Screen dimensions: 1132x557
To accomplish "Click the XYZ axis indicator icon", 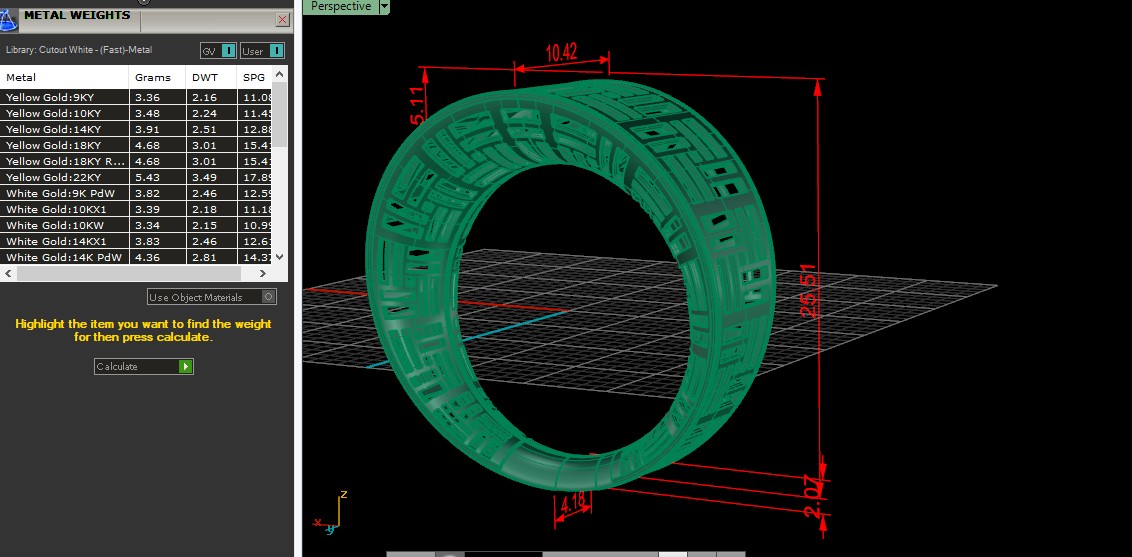I will (x=333, y=510).
